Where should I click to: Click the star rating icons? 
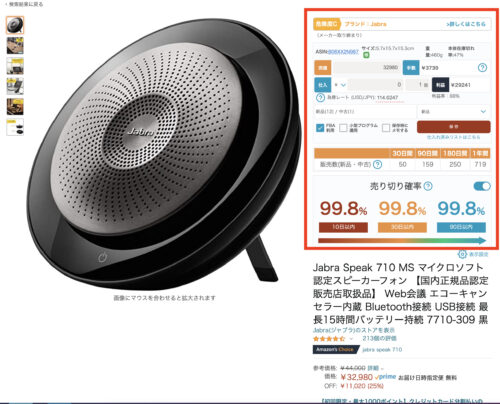click(x=329, y=339)
